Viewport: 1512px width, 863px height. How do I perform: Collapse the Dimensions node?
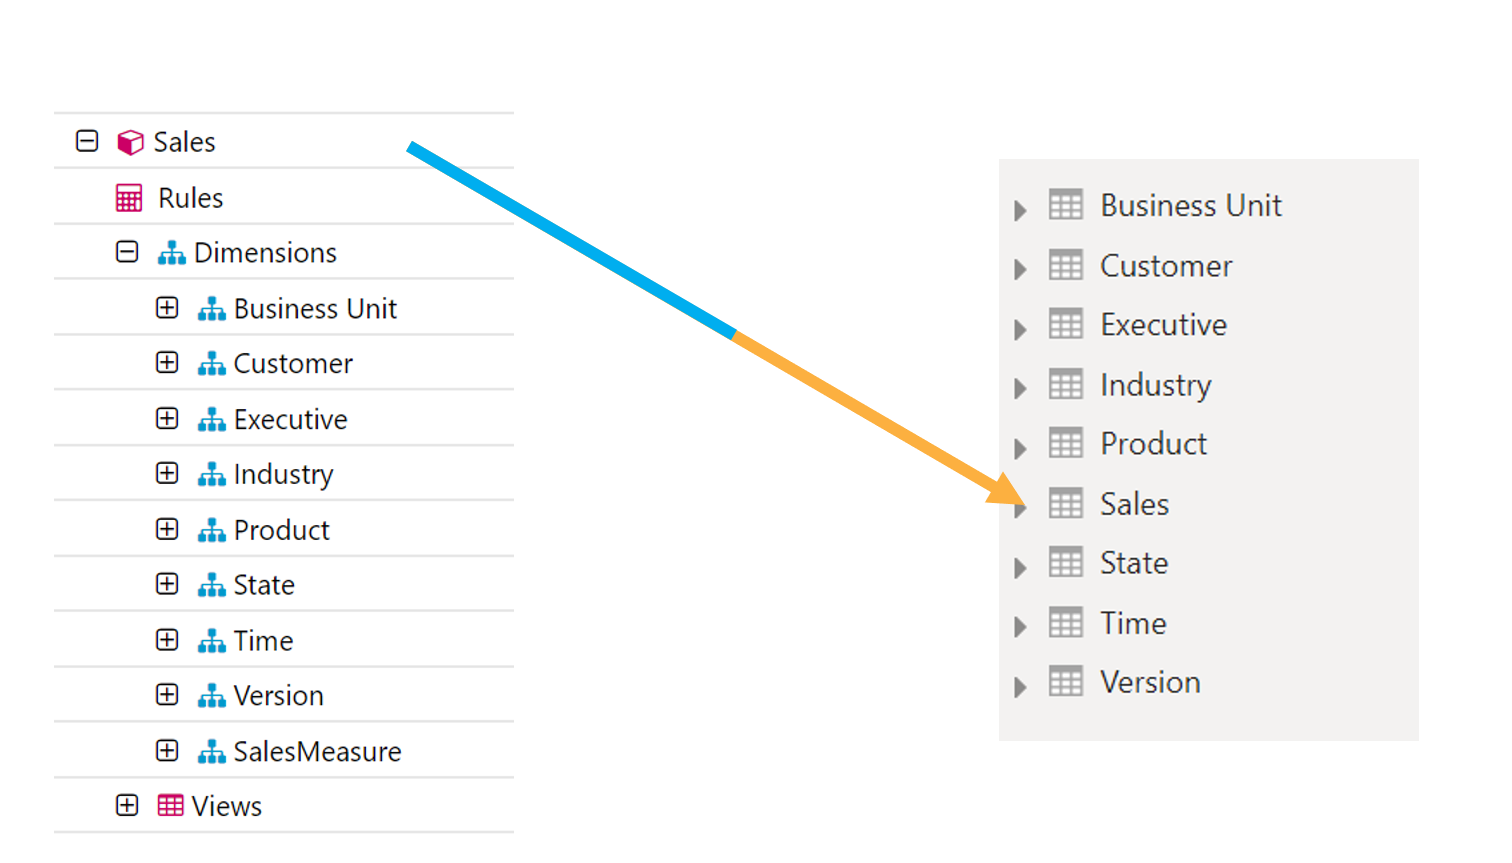pyautogui.click(x=127, y=252)
